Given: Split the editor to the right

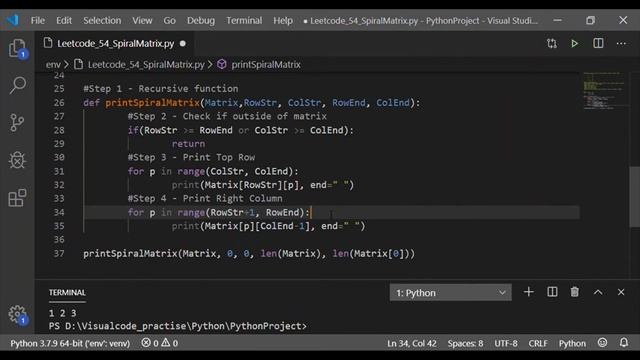Looking at the screenshot, I should click(598, 43).
